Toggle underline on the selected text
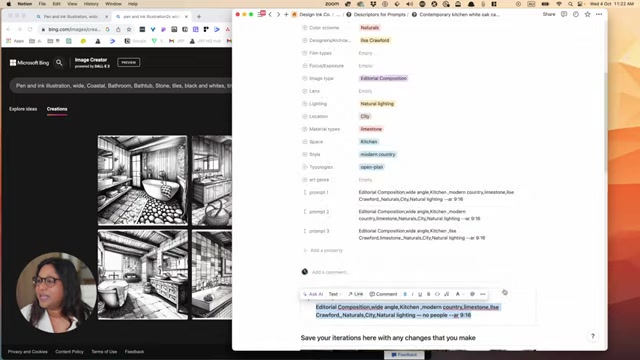Image resolution: width=640 pixels, height=360 pixels. tap(420, 294)
